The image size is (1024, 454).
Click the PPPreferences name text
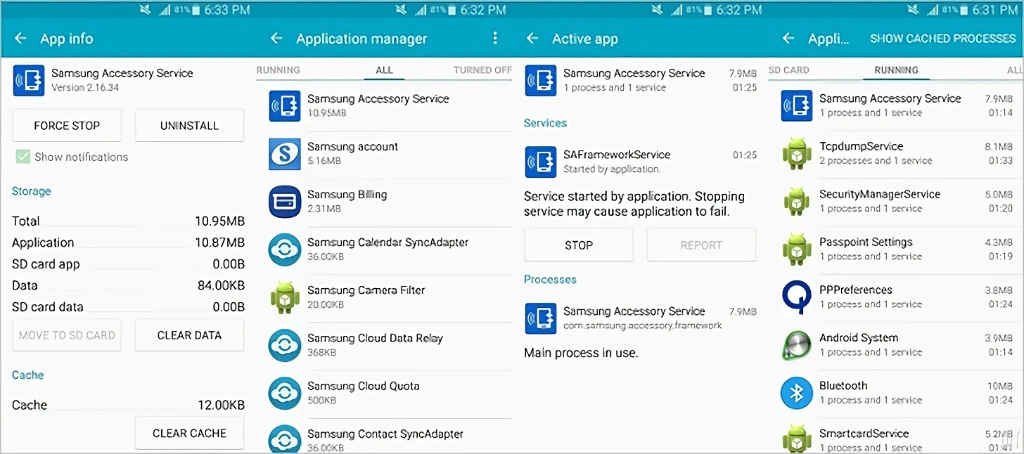(x=856, y=290)
